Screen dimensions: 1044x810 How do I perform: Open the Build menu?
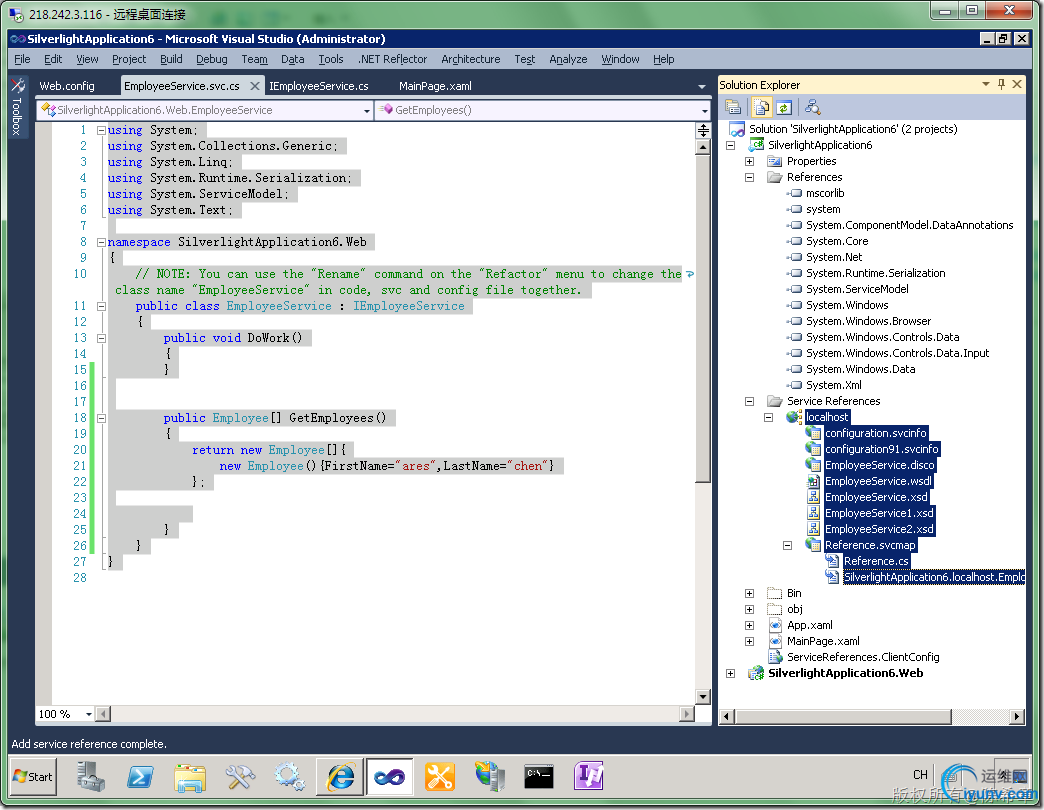pos(171,59)
